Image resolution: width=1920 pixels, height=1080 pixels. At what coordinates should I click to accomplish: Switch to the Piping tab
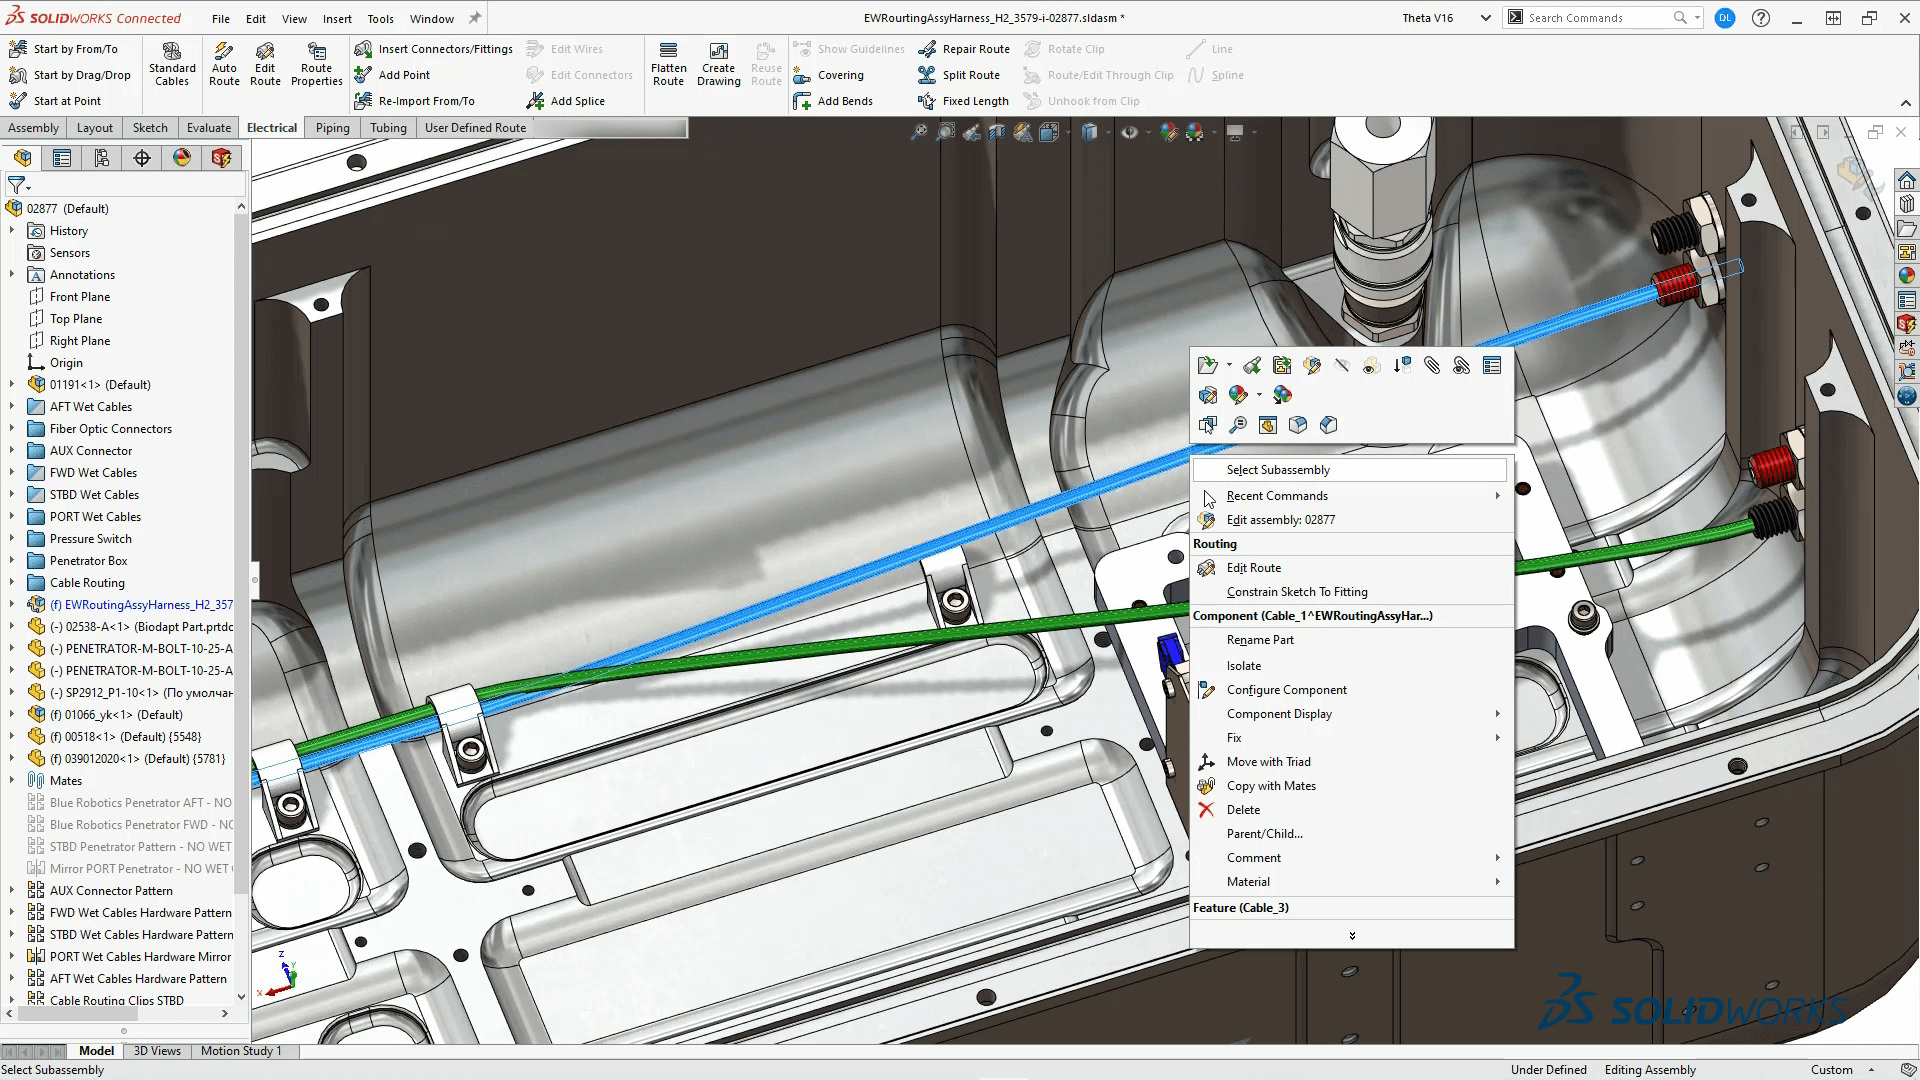point(332,128)
